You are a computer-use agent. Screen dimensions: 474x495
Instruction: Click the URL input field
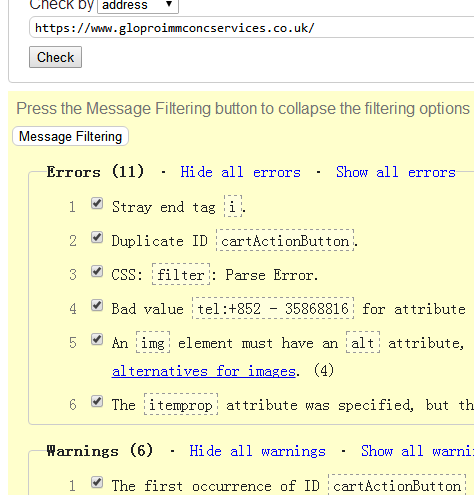(252, 27)
